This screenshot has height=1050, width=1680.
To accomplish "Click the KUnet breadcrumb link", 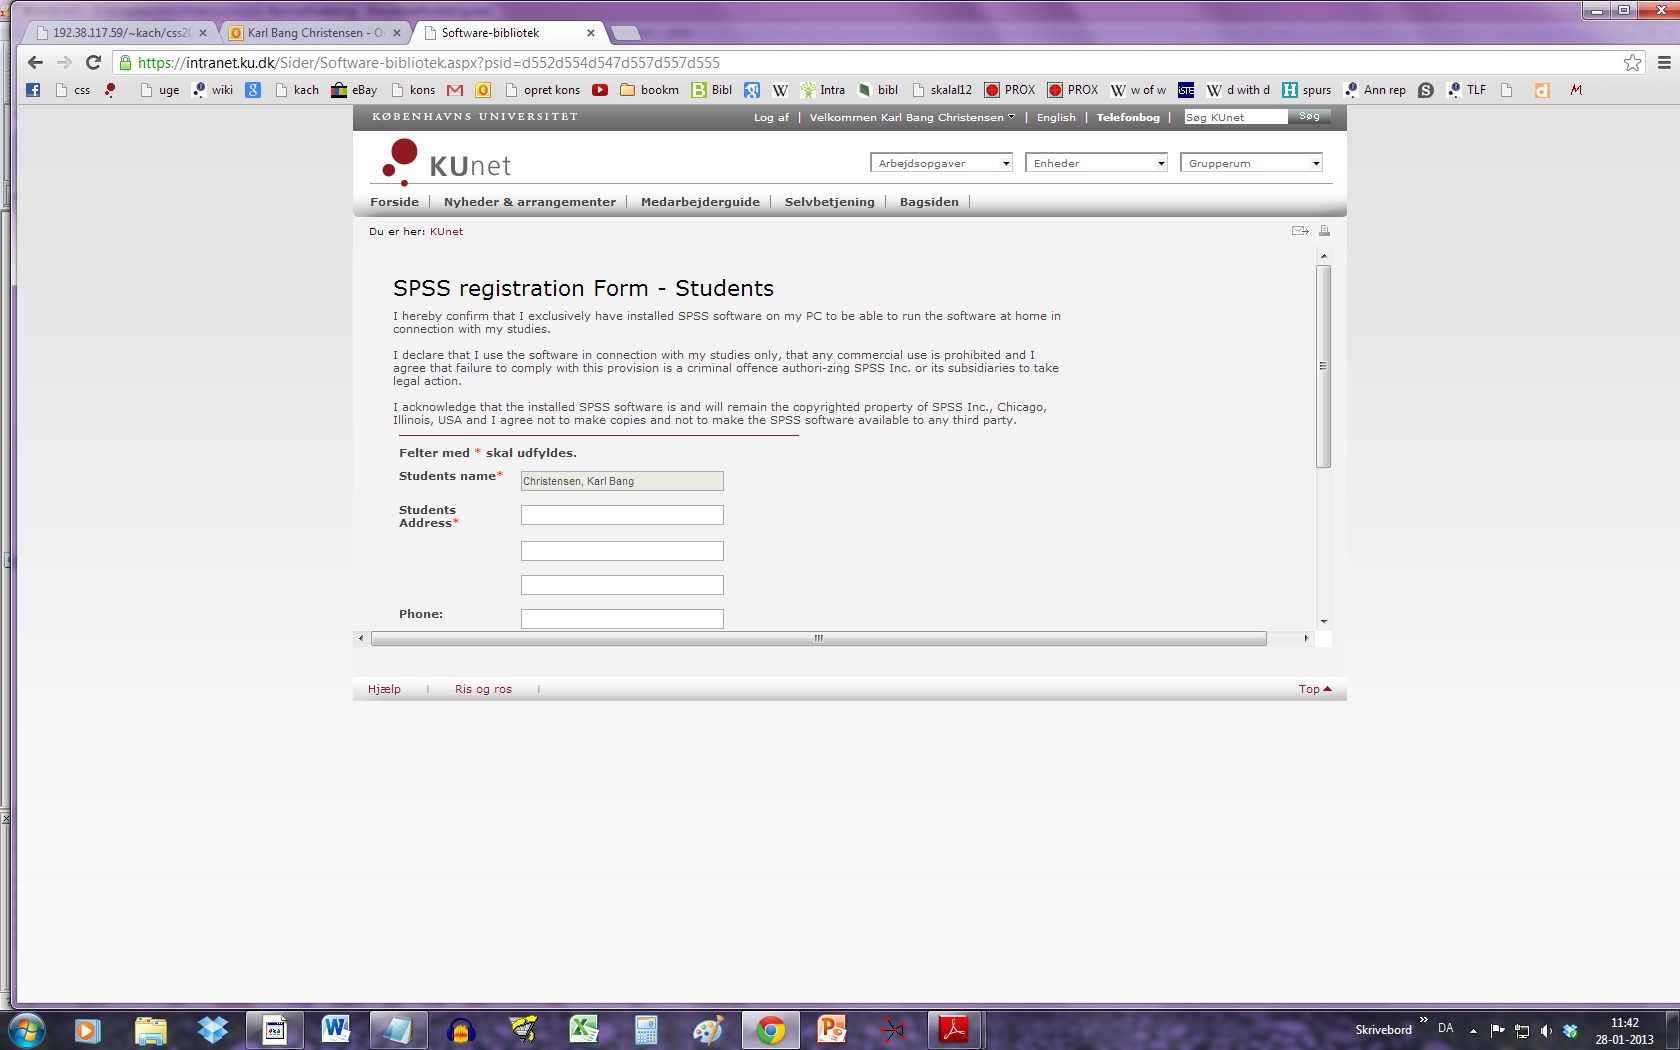I will (x=446, y=231).
